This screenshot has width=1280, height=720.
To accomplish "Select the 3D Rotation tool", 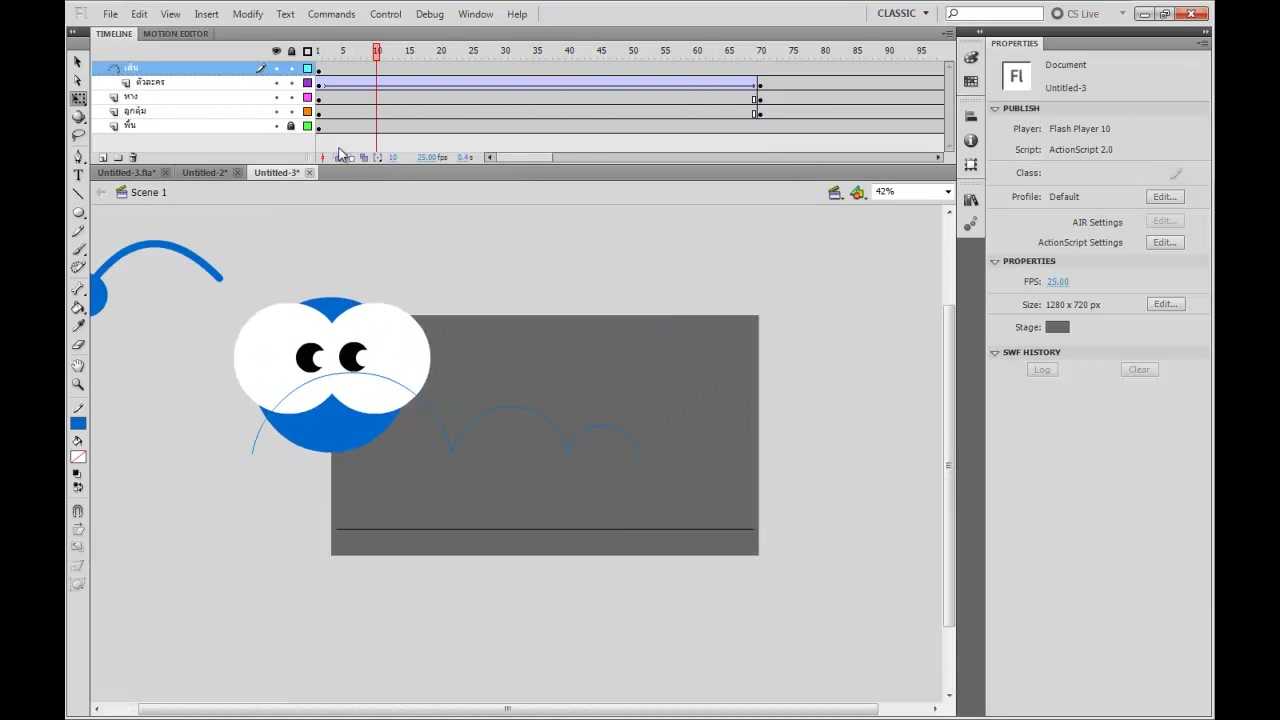I will [78, 117].
